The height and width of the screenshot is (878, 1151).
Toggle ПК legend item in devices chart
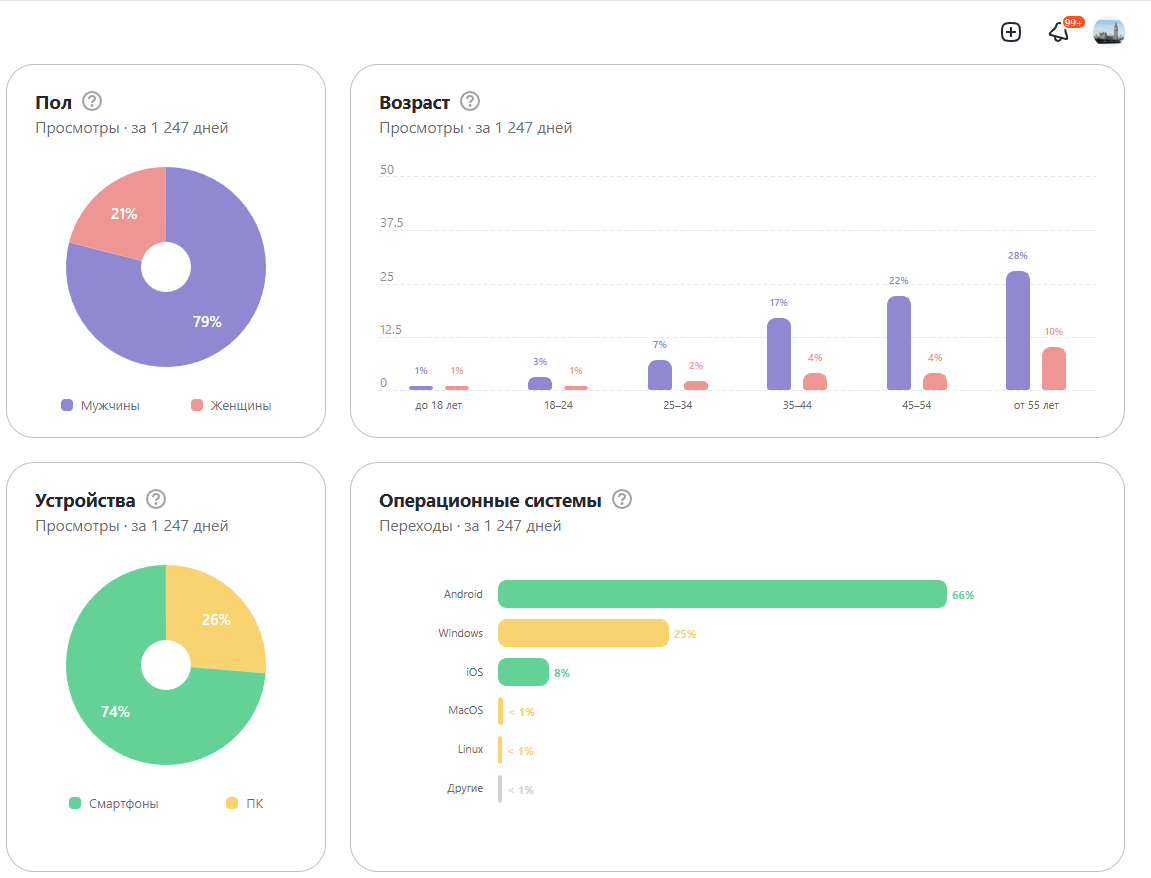(245, 803)
